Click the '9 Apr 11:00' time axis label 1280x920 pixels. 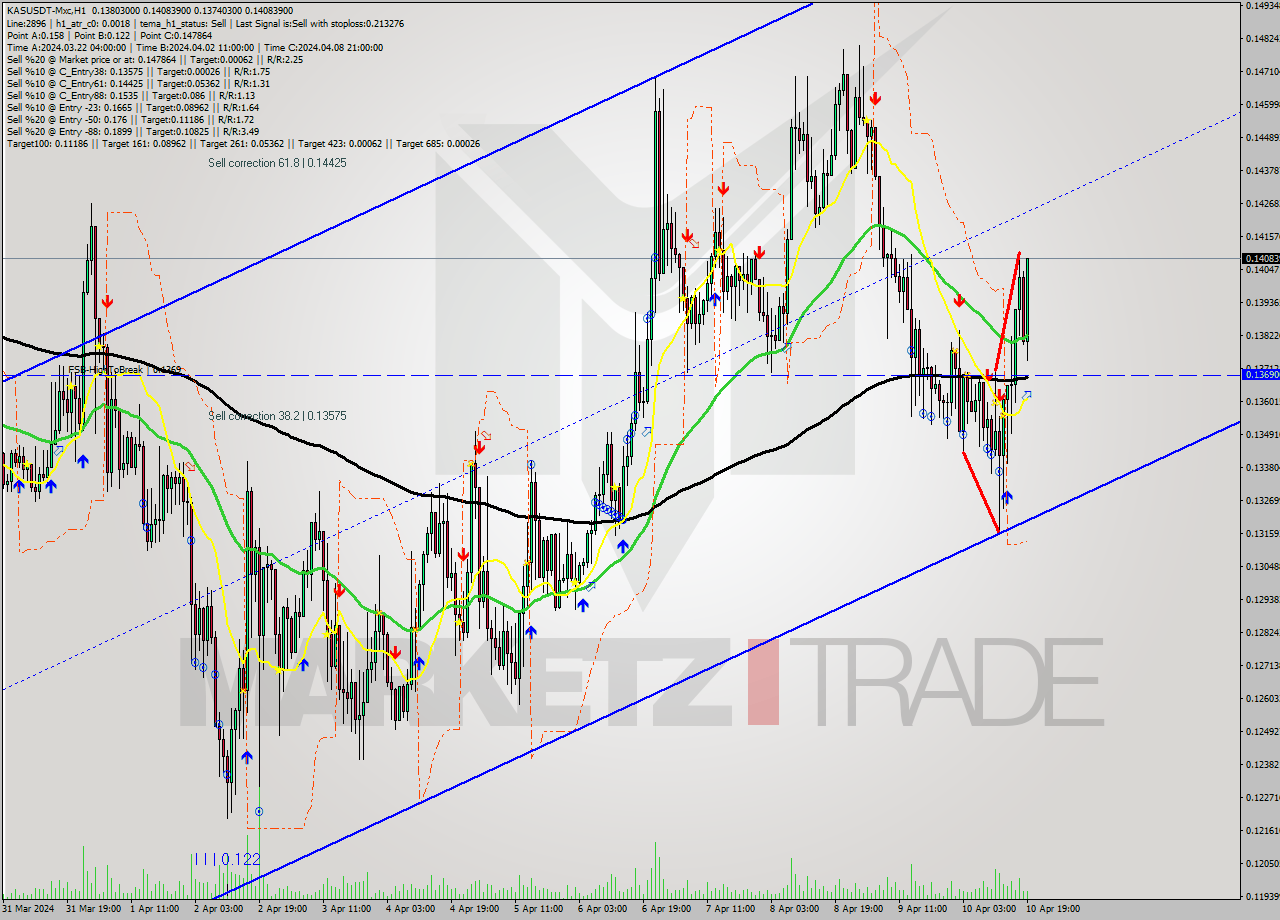(925, 909)
